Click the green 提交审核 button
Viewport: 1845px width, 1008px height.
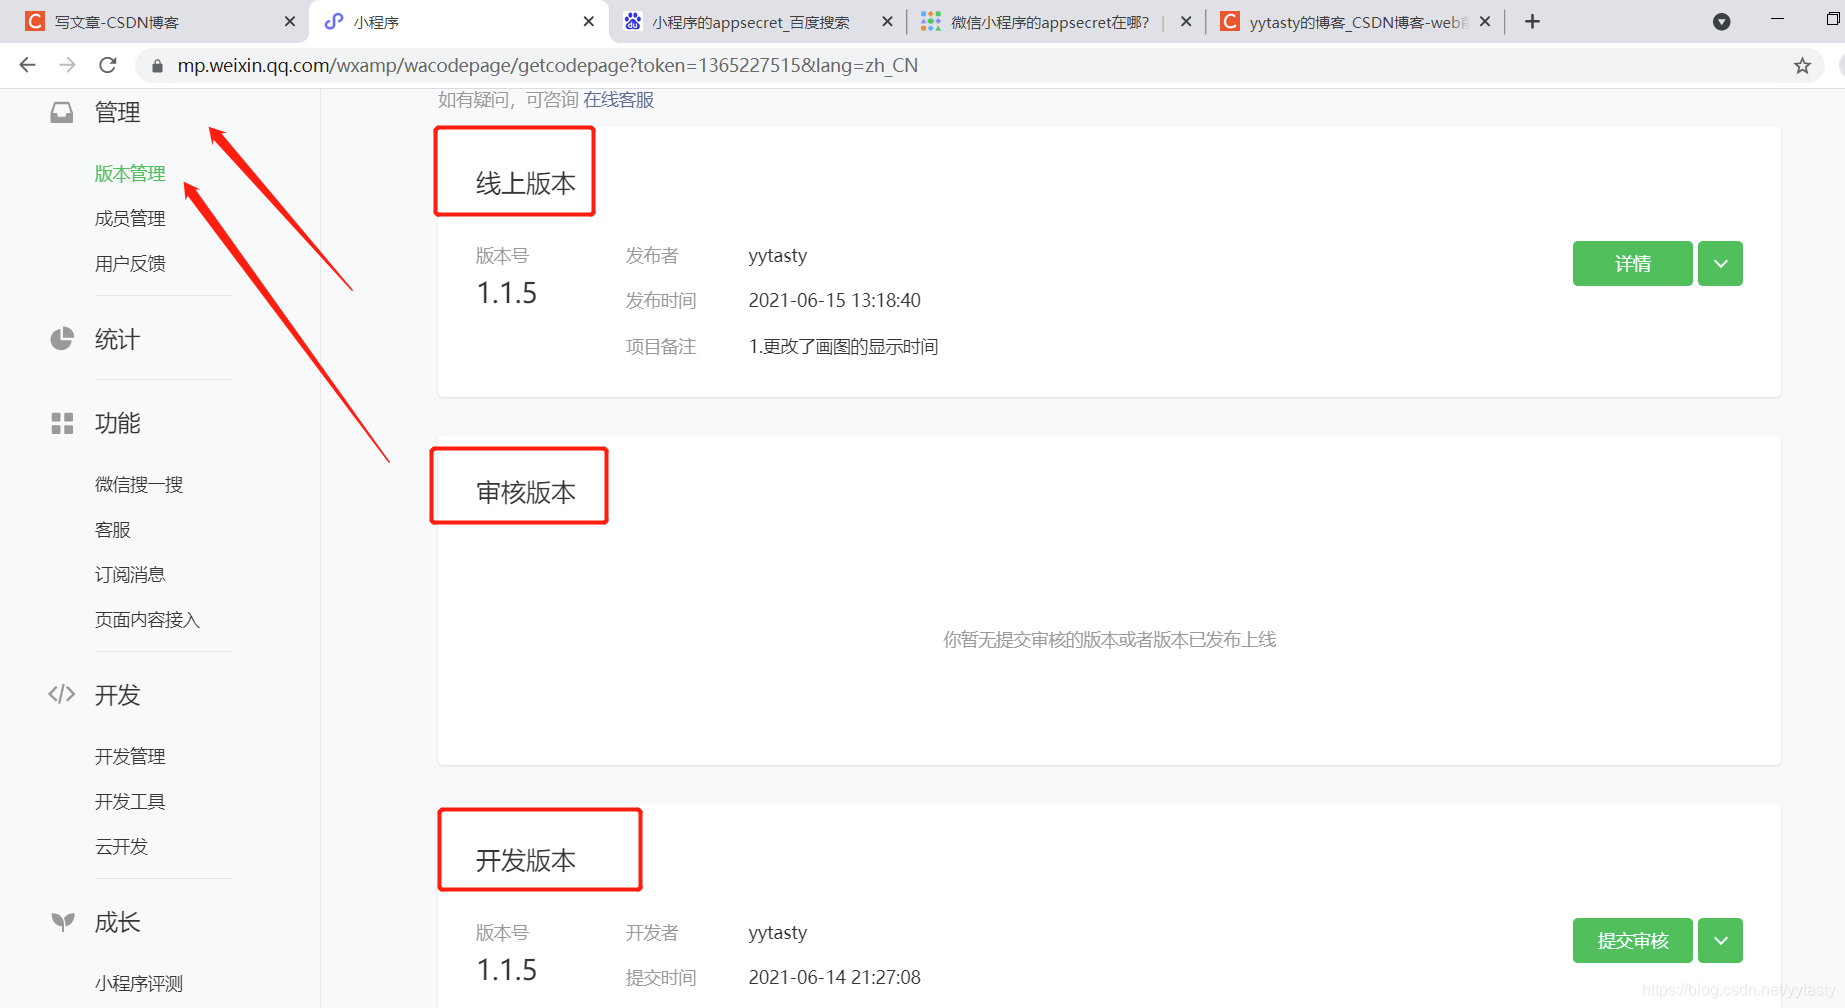click(x=1632, y=940)
